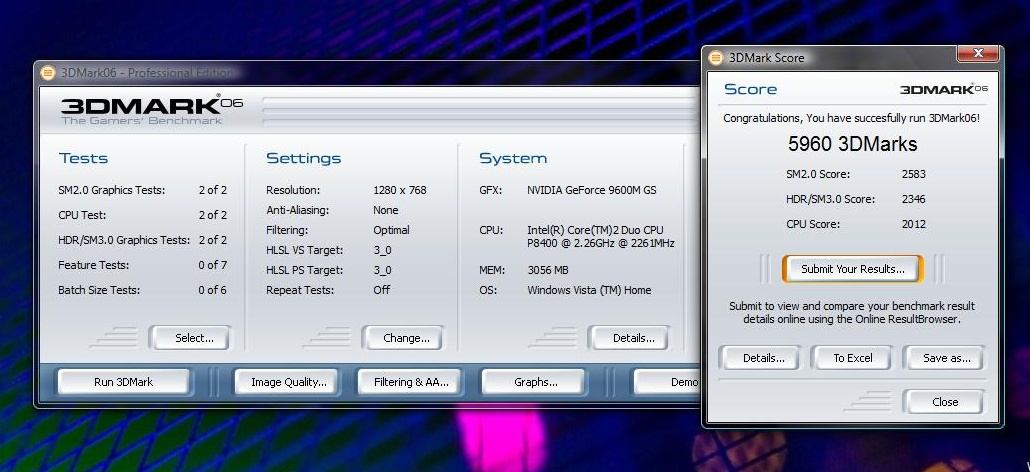Screen dimensions: 1030x472
Task: Click Batch Size Tests 0 of 6 count
Action: tap(213, 290)
